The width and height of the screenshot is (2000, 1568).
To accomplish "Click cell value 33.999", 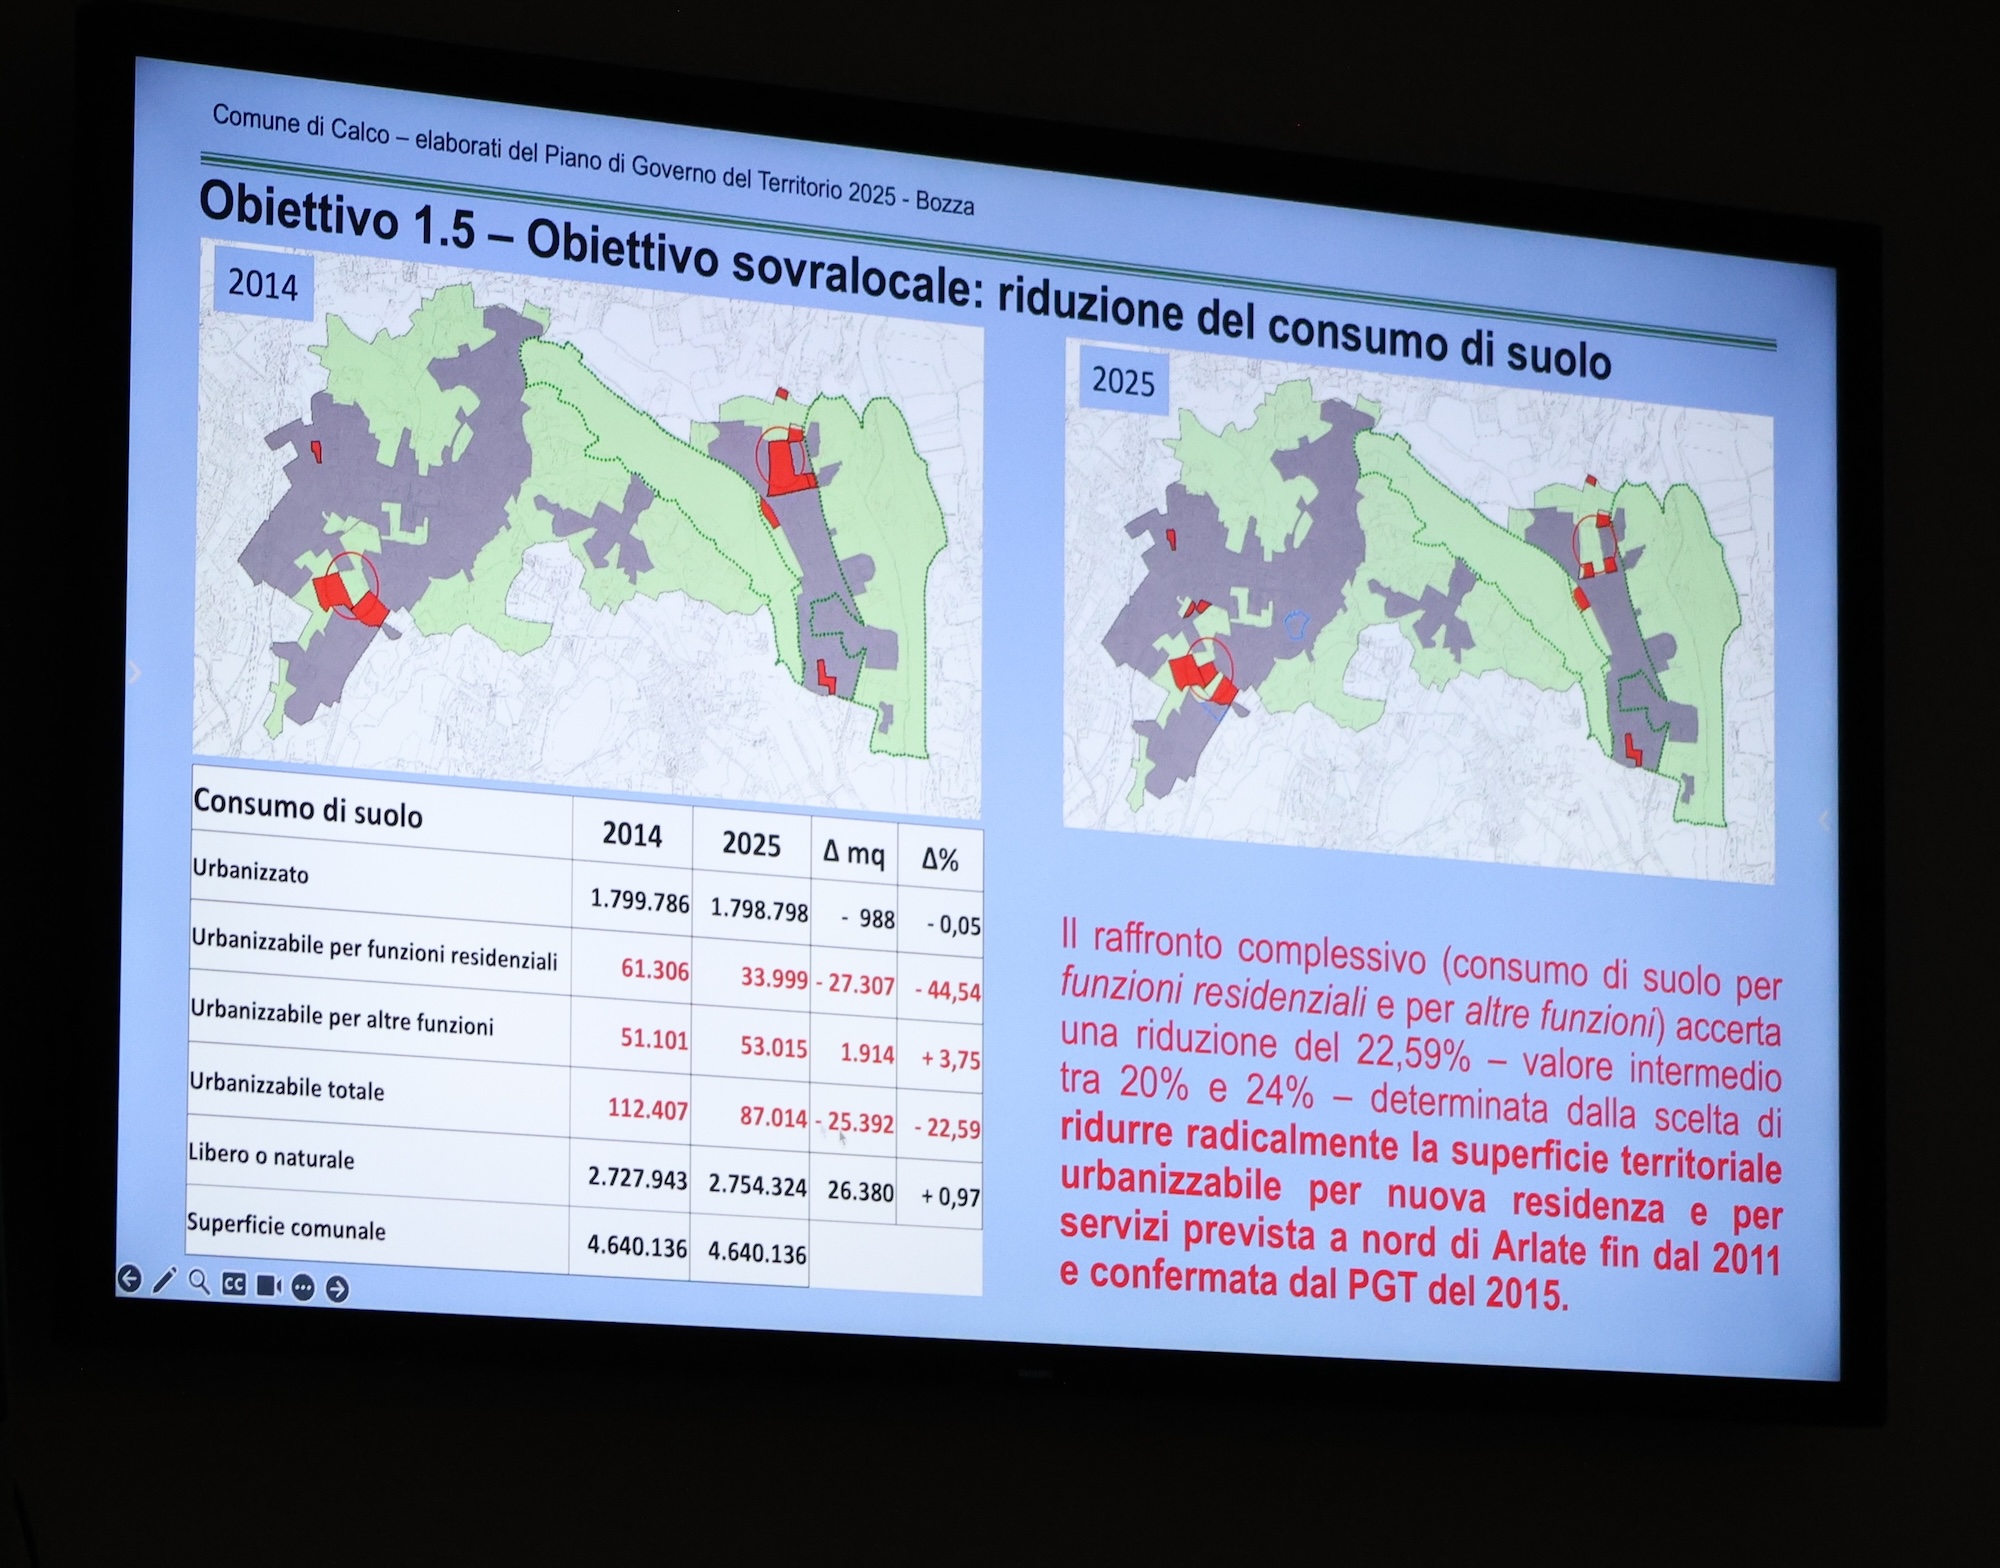I will [774, 977].
